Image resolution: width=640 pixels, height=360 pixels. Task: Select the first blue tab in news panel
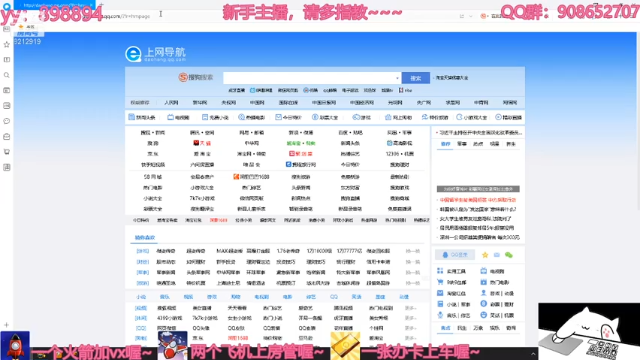(x=445, y=144)
